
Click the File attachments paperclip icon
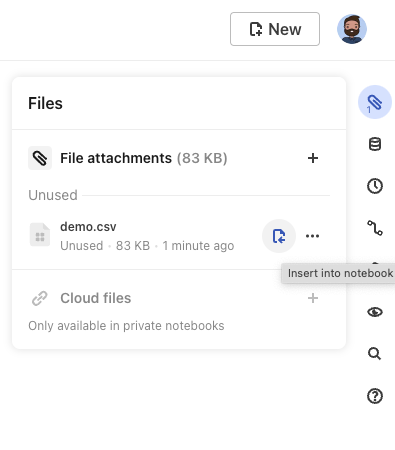coord(40,158)
